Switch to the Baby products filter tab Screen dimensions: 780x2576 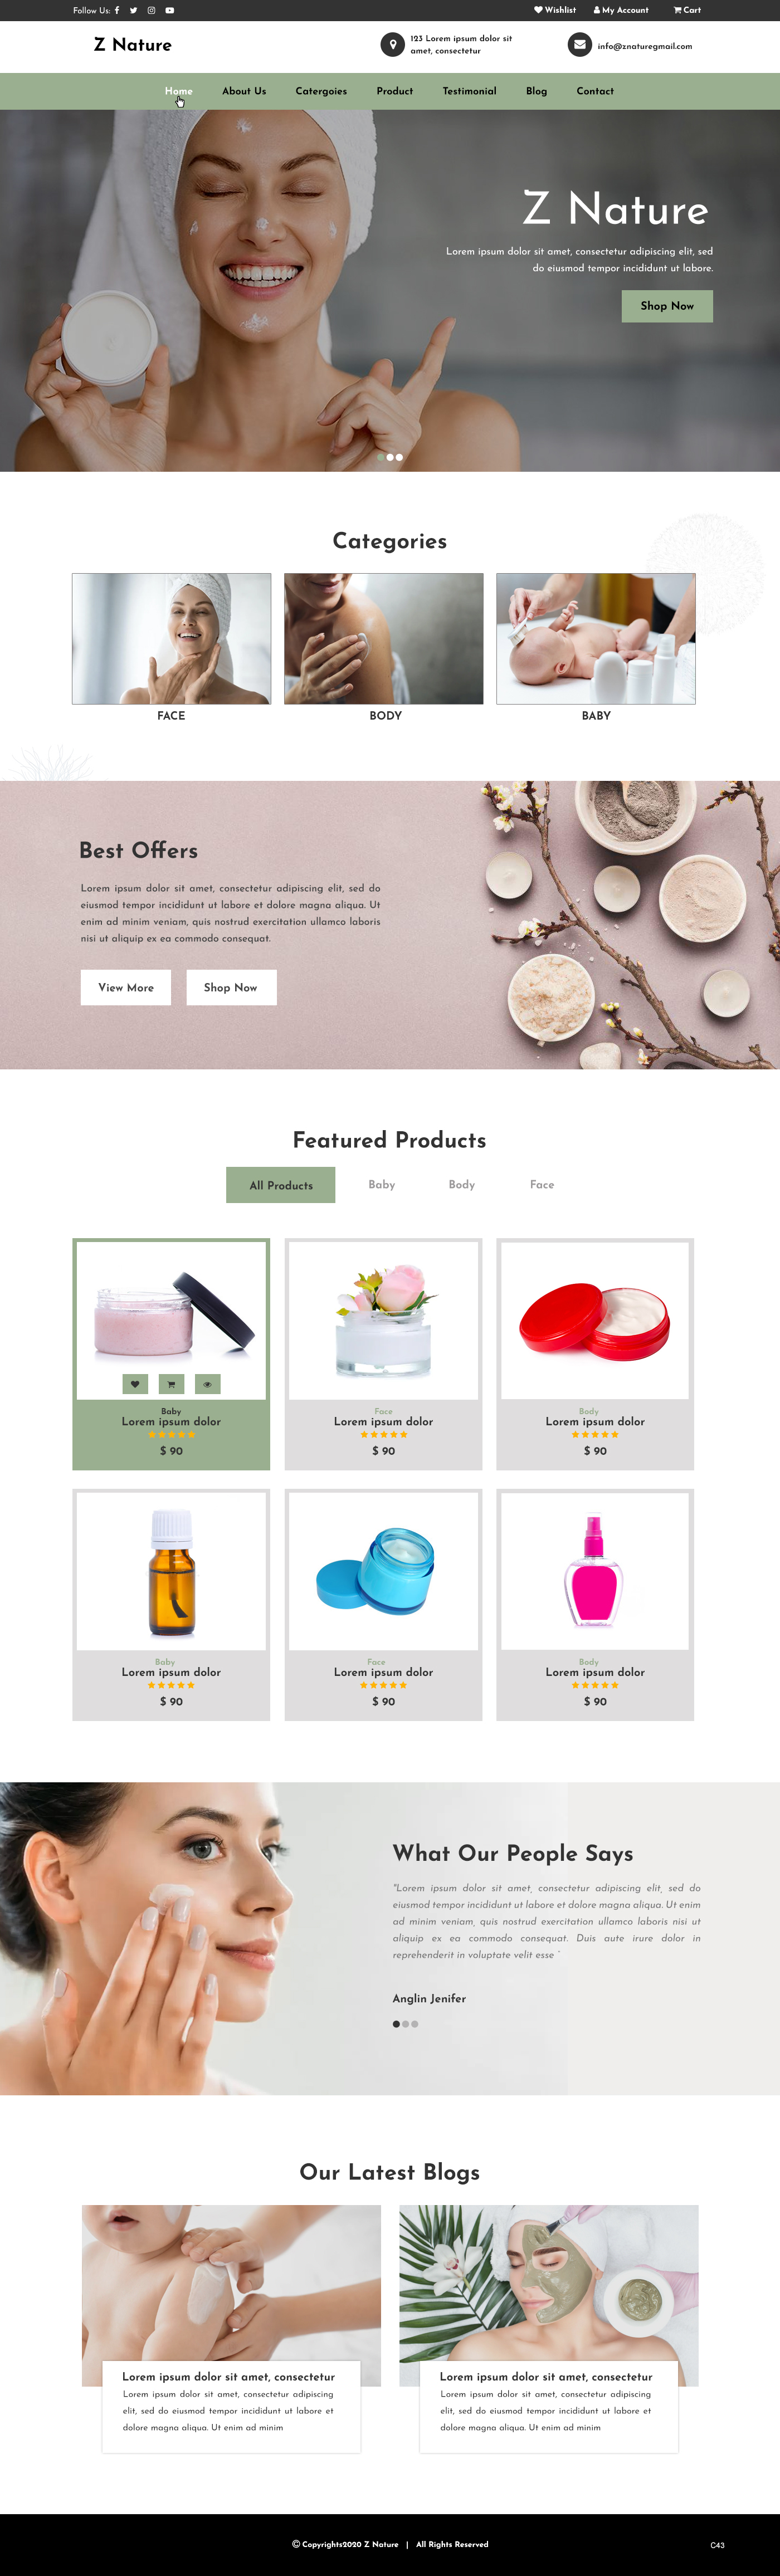point(382,1185)
